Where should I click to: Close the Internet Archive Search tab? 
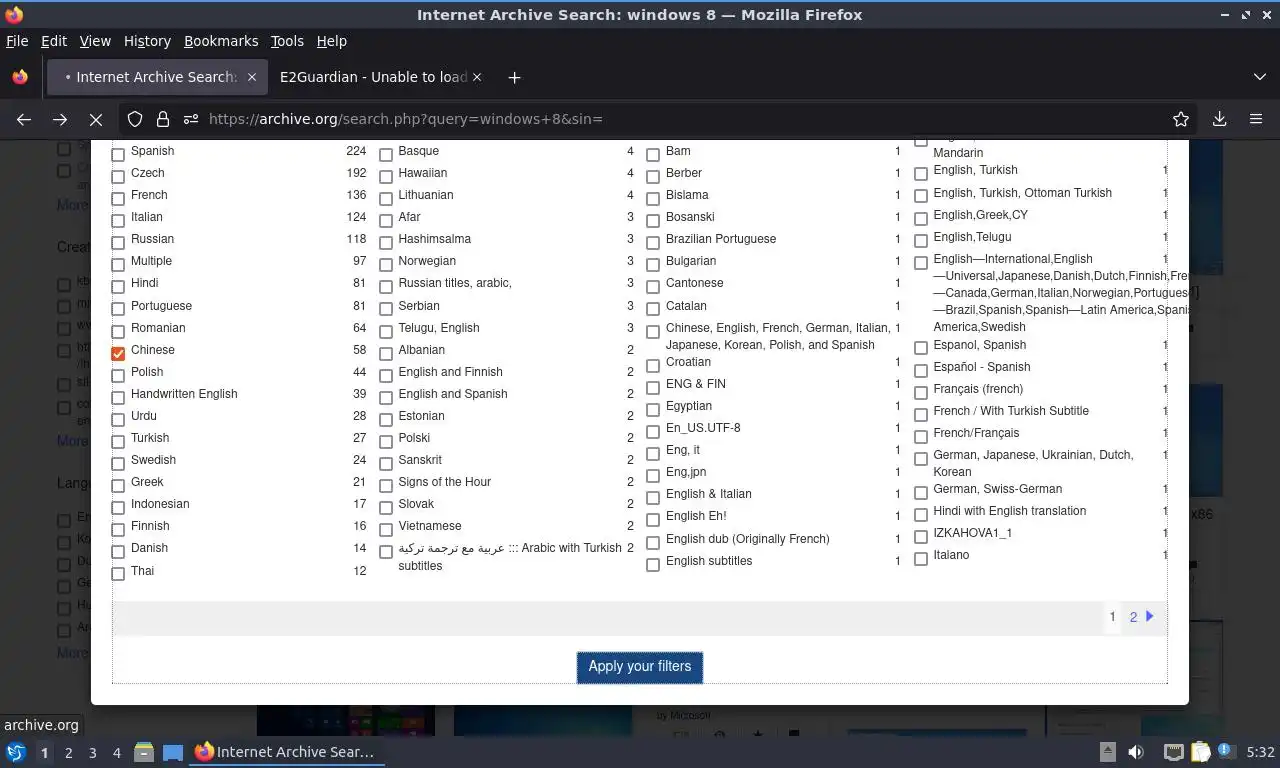252,77
